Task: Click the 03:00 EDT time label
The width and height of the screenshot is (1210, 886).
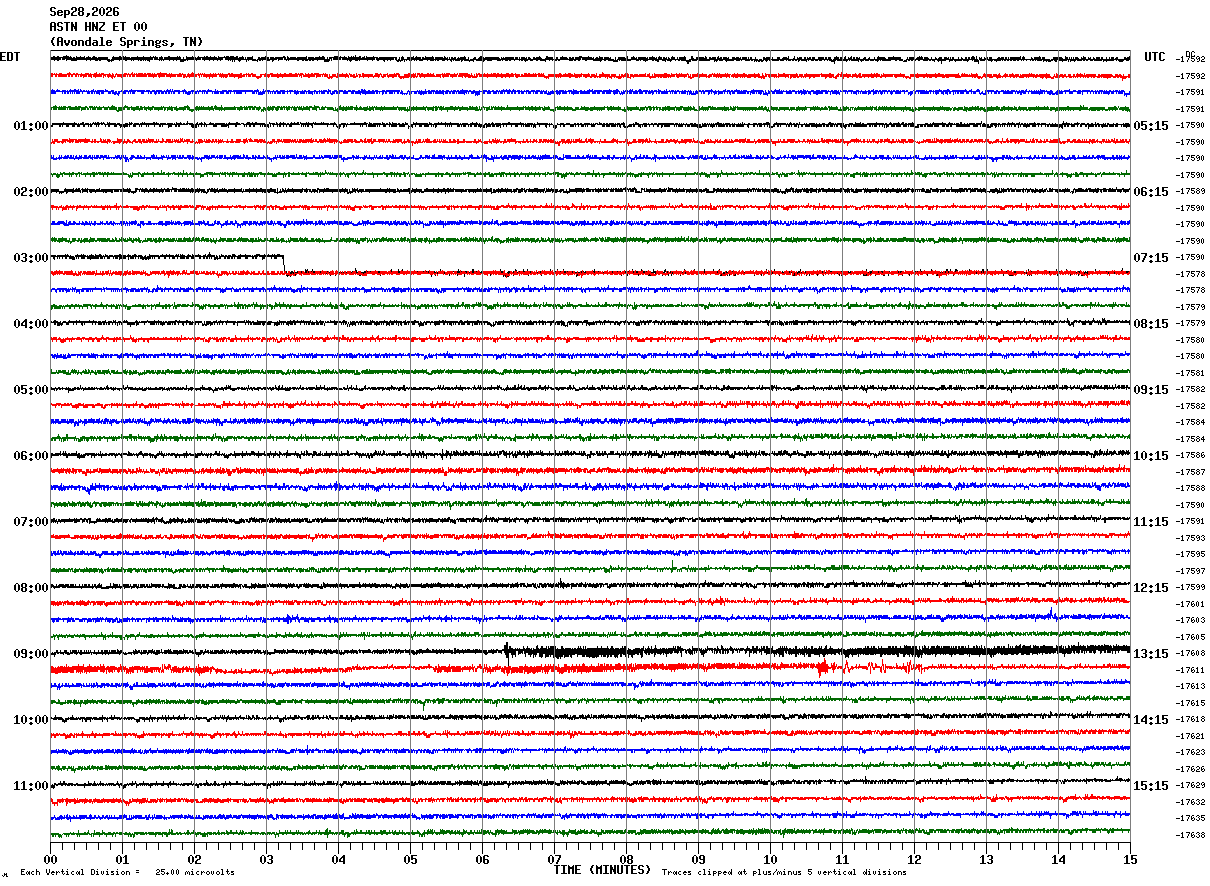Action: coord(30,258)
